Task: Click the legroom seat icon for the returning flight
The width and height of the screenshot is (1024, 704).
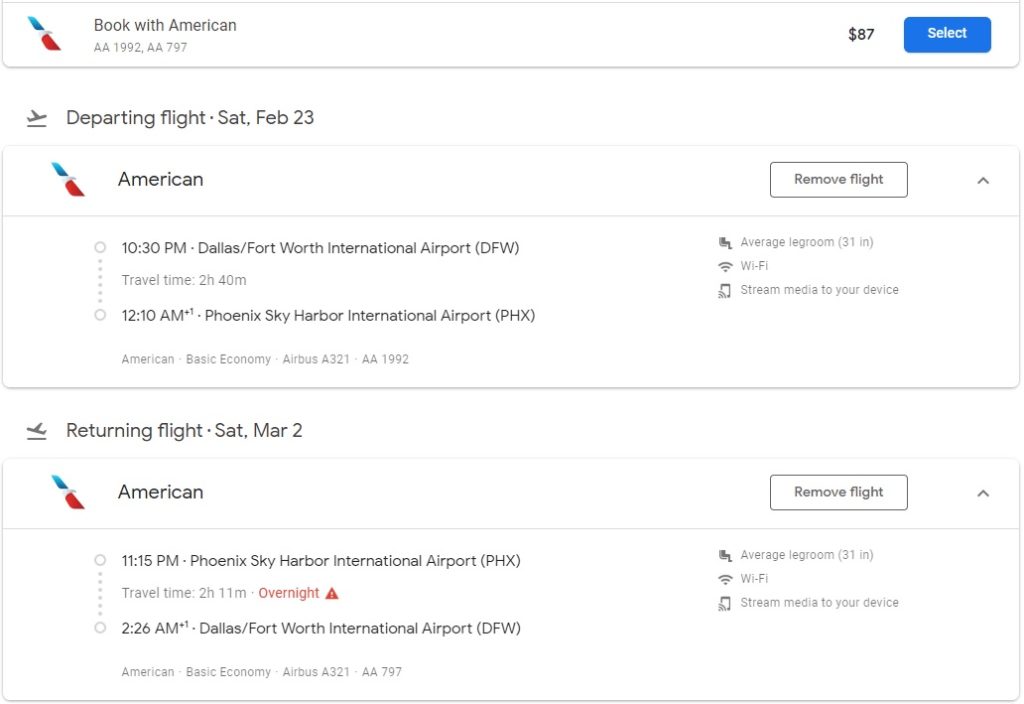Action: coord(725,556)
